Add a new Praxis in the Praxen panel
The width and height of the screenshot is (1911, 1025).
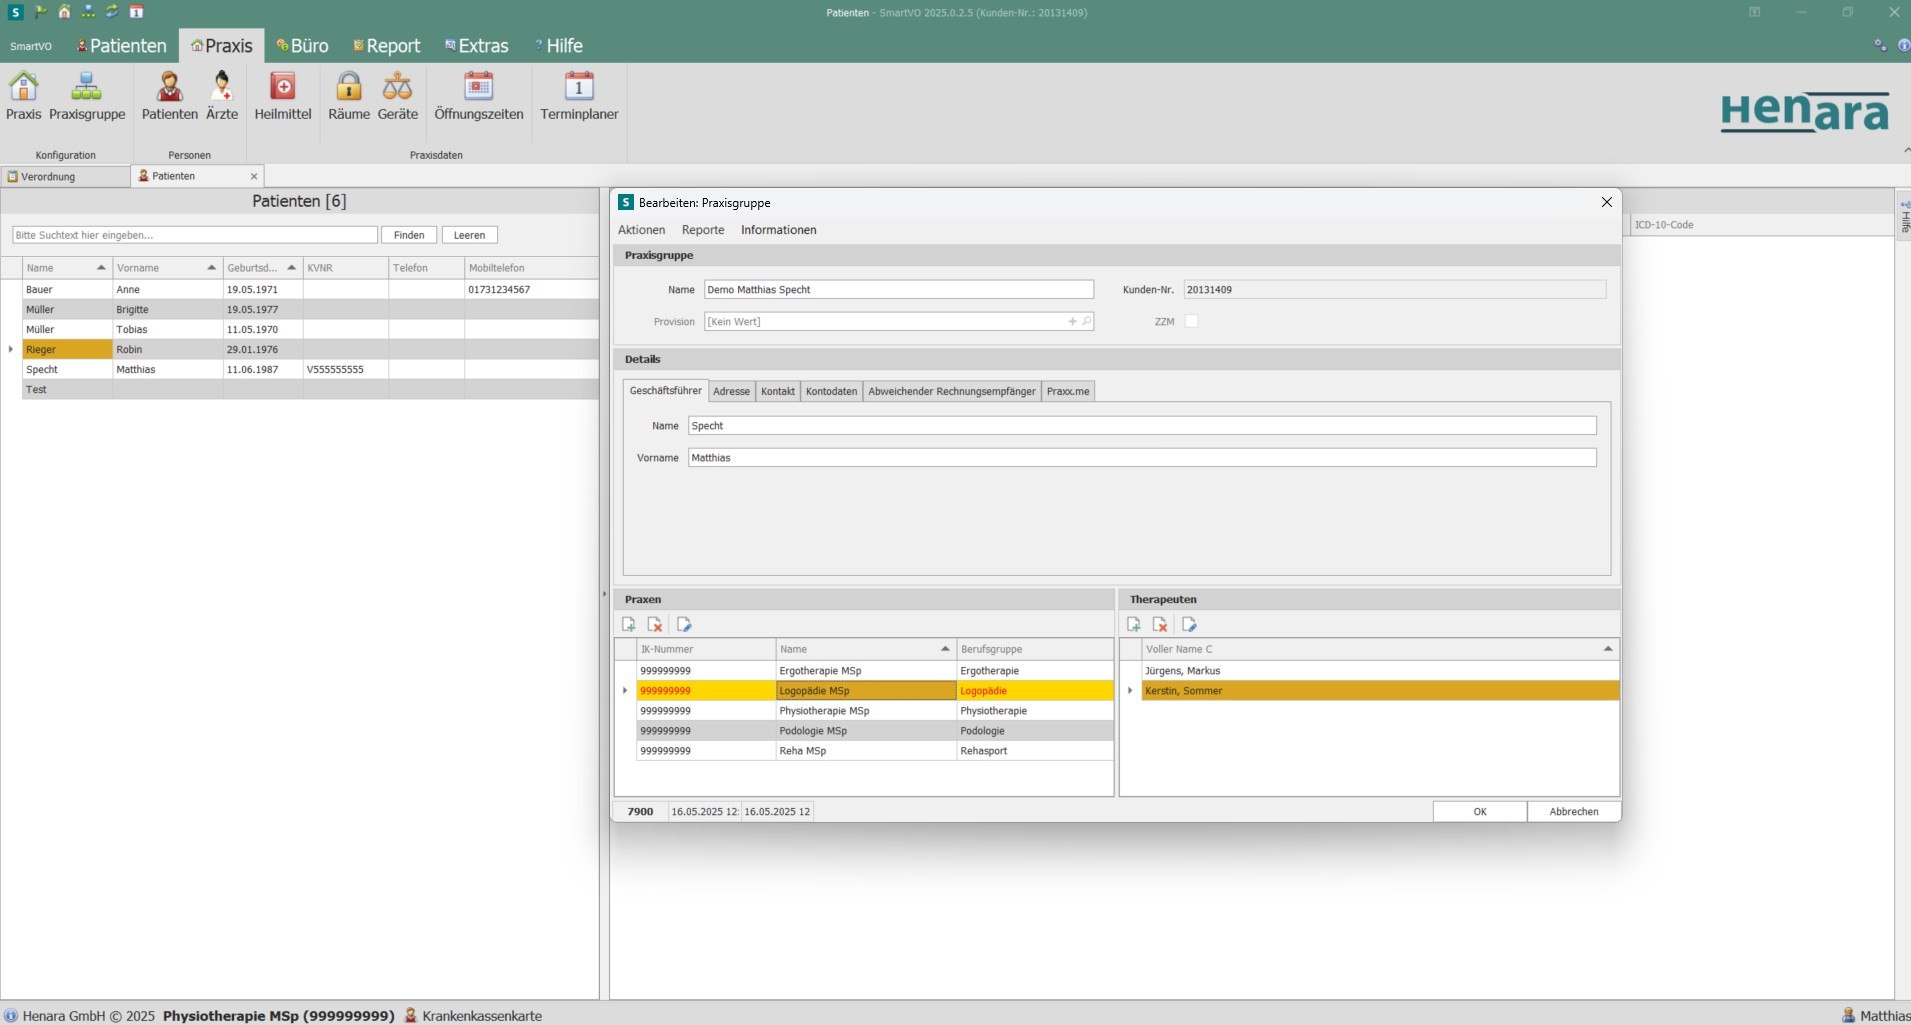pyautogui.click(x=630, y=623)
